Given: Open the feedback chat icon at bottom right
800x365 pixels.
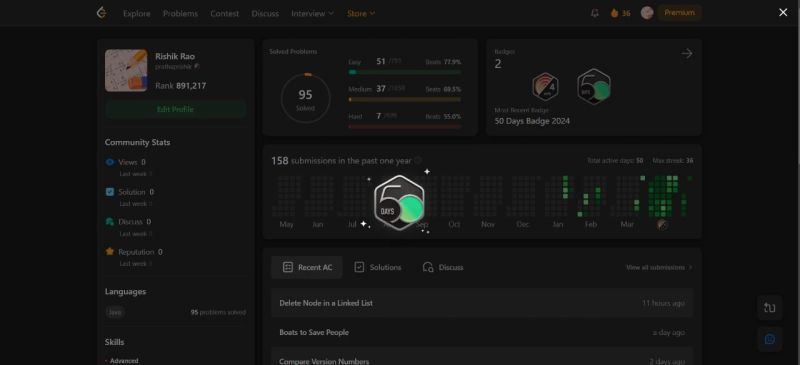Looking at the screenshot, I should (x=769, y=339).
